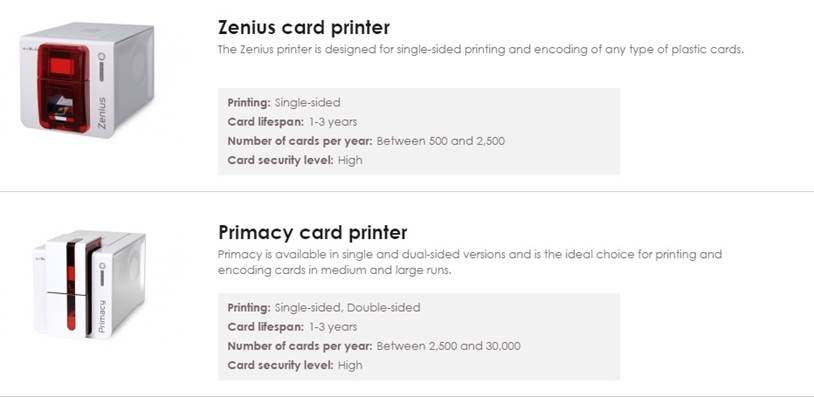Image resolution: width=814 pixels, height=397 pixels.
Task: Click the Primacy card printer product image
Action: click(x=89, y=284)
